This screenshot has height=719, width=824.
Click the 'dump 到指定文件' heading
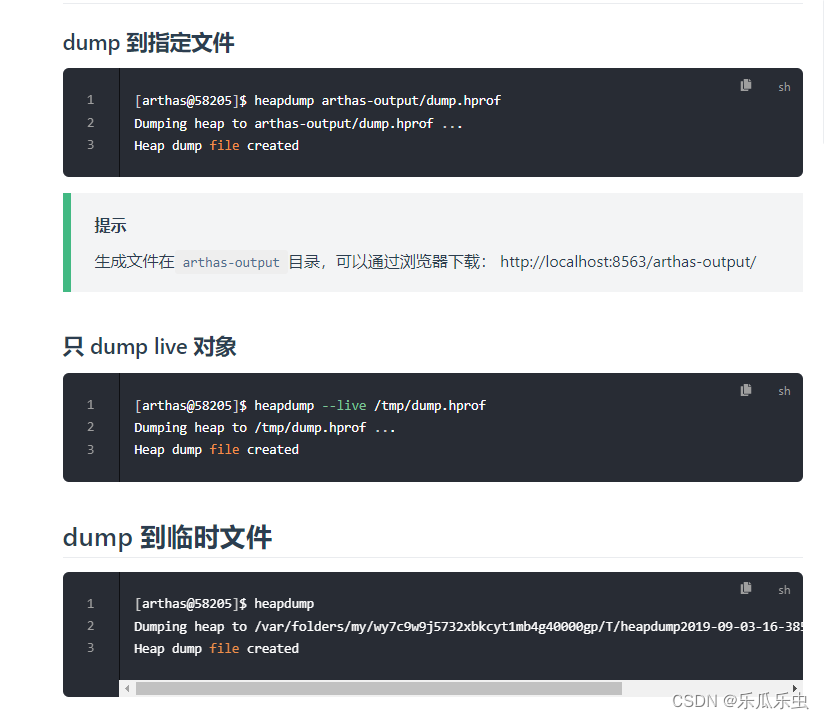pyautogui.click(x=148, y=43)
